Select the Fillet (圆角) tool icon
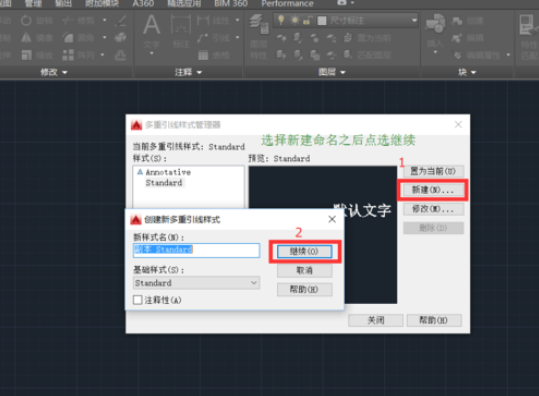 click(x=68, y=37)
